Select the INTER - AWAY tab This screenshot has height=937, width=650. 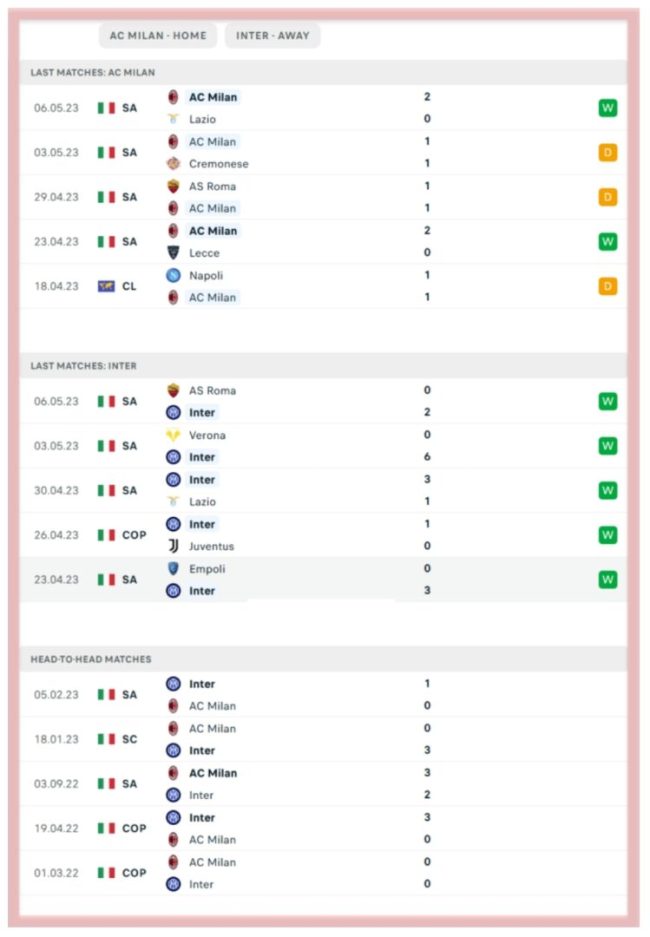pos(272,36)
